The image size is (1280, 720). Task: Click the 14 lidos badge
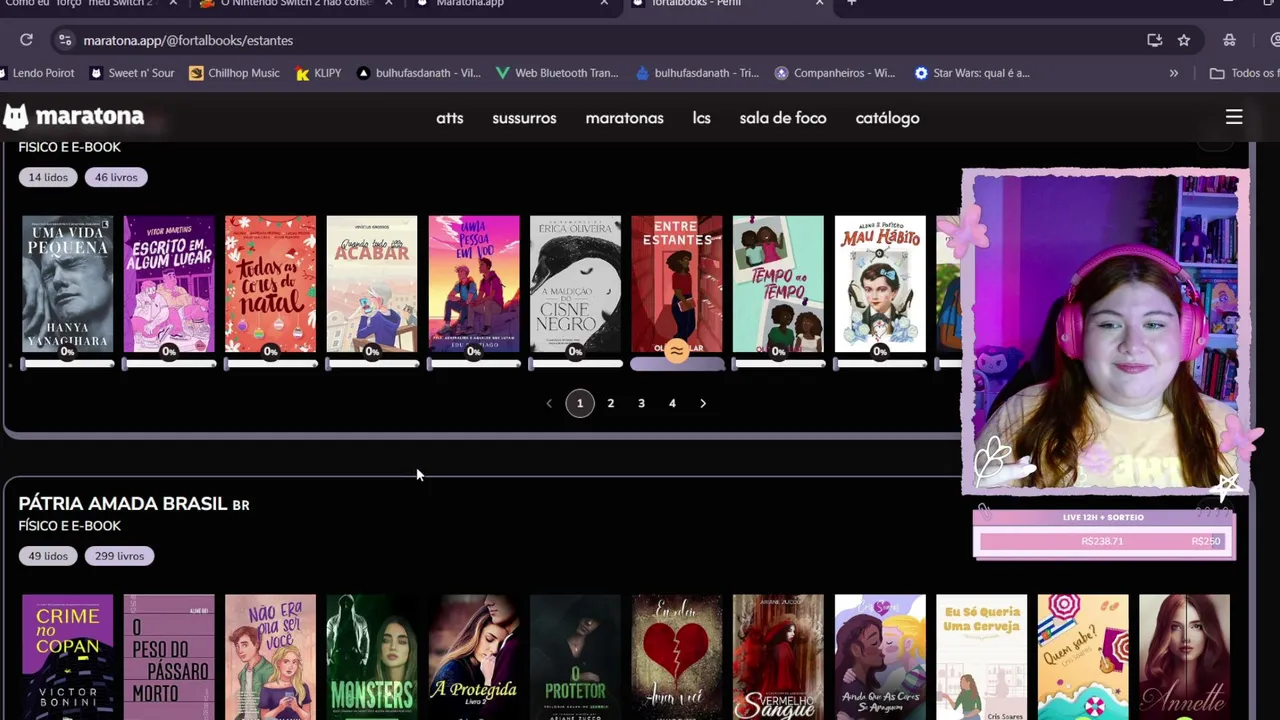(x=48, y=177)
